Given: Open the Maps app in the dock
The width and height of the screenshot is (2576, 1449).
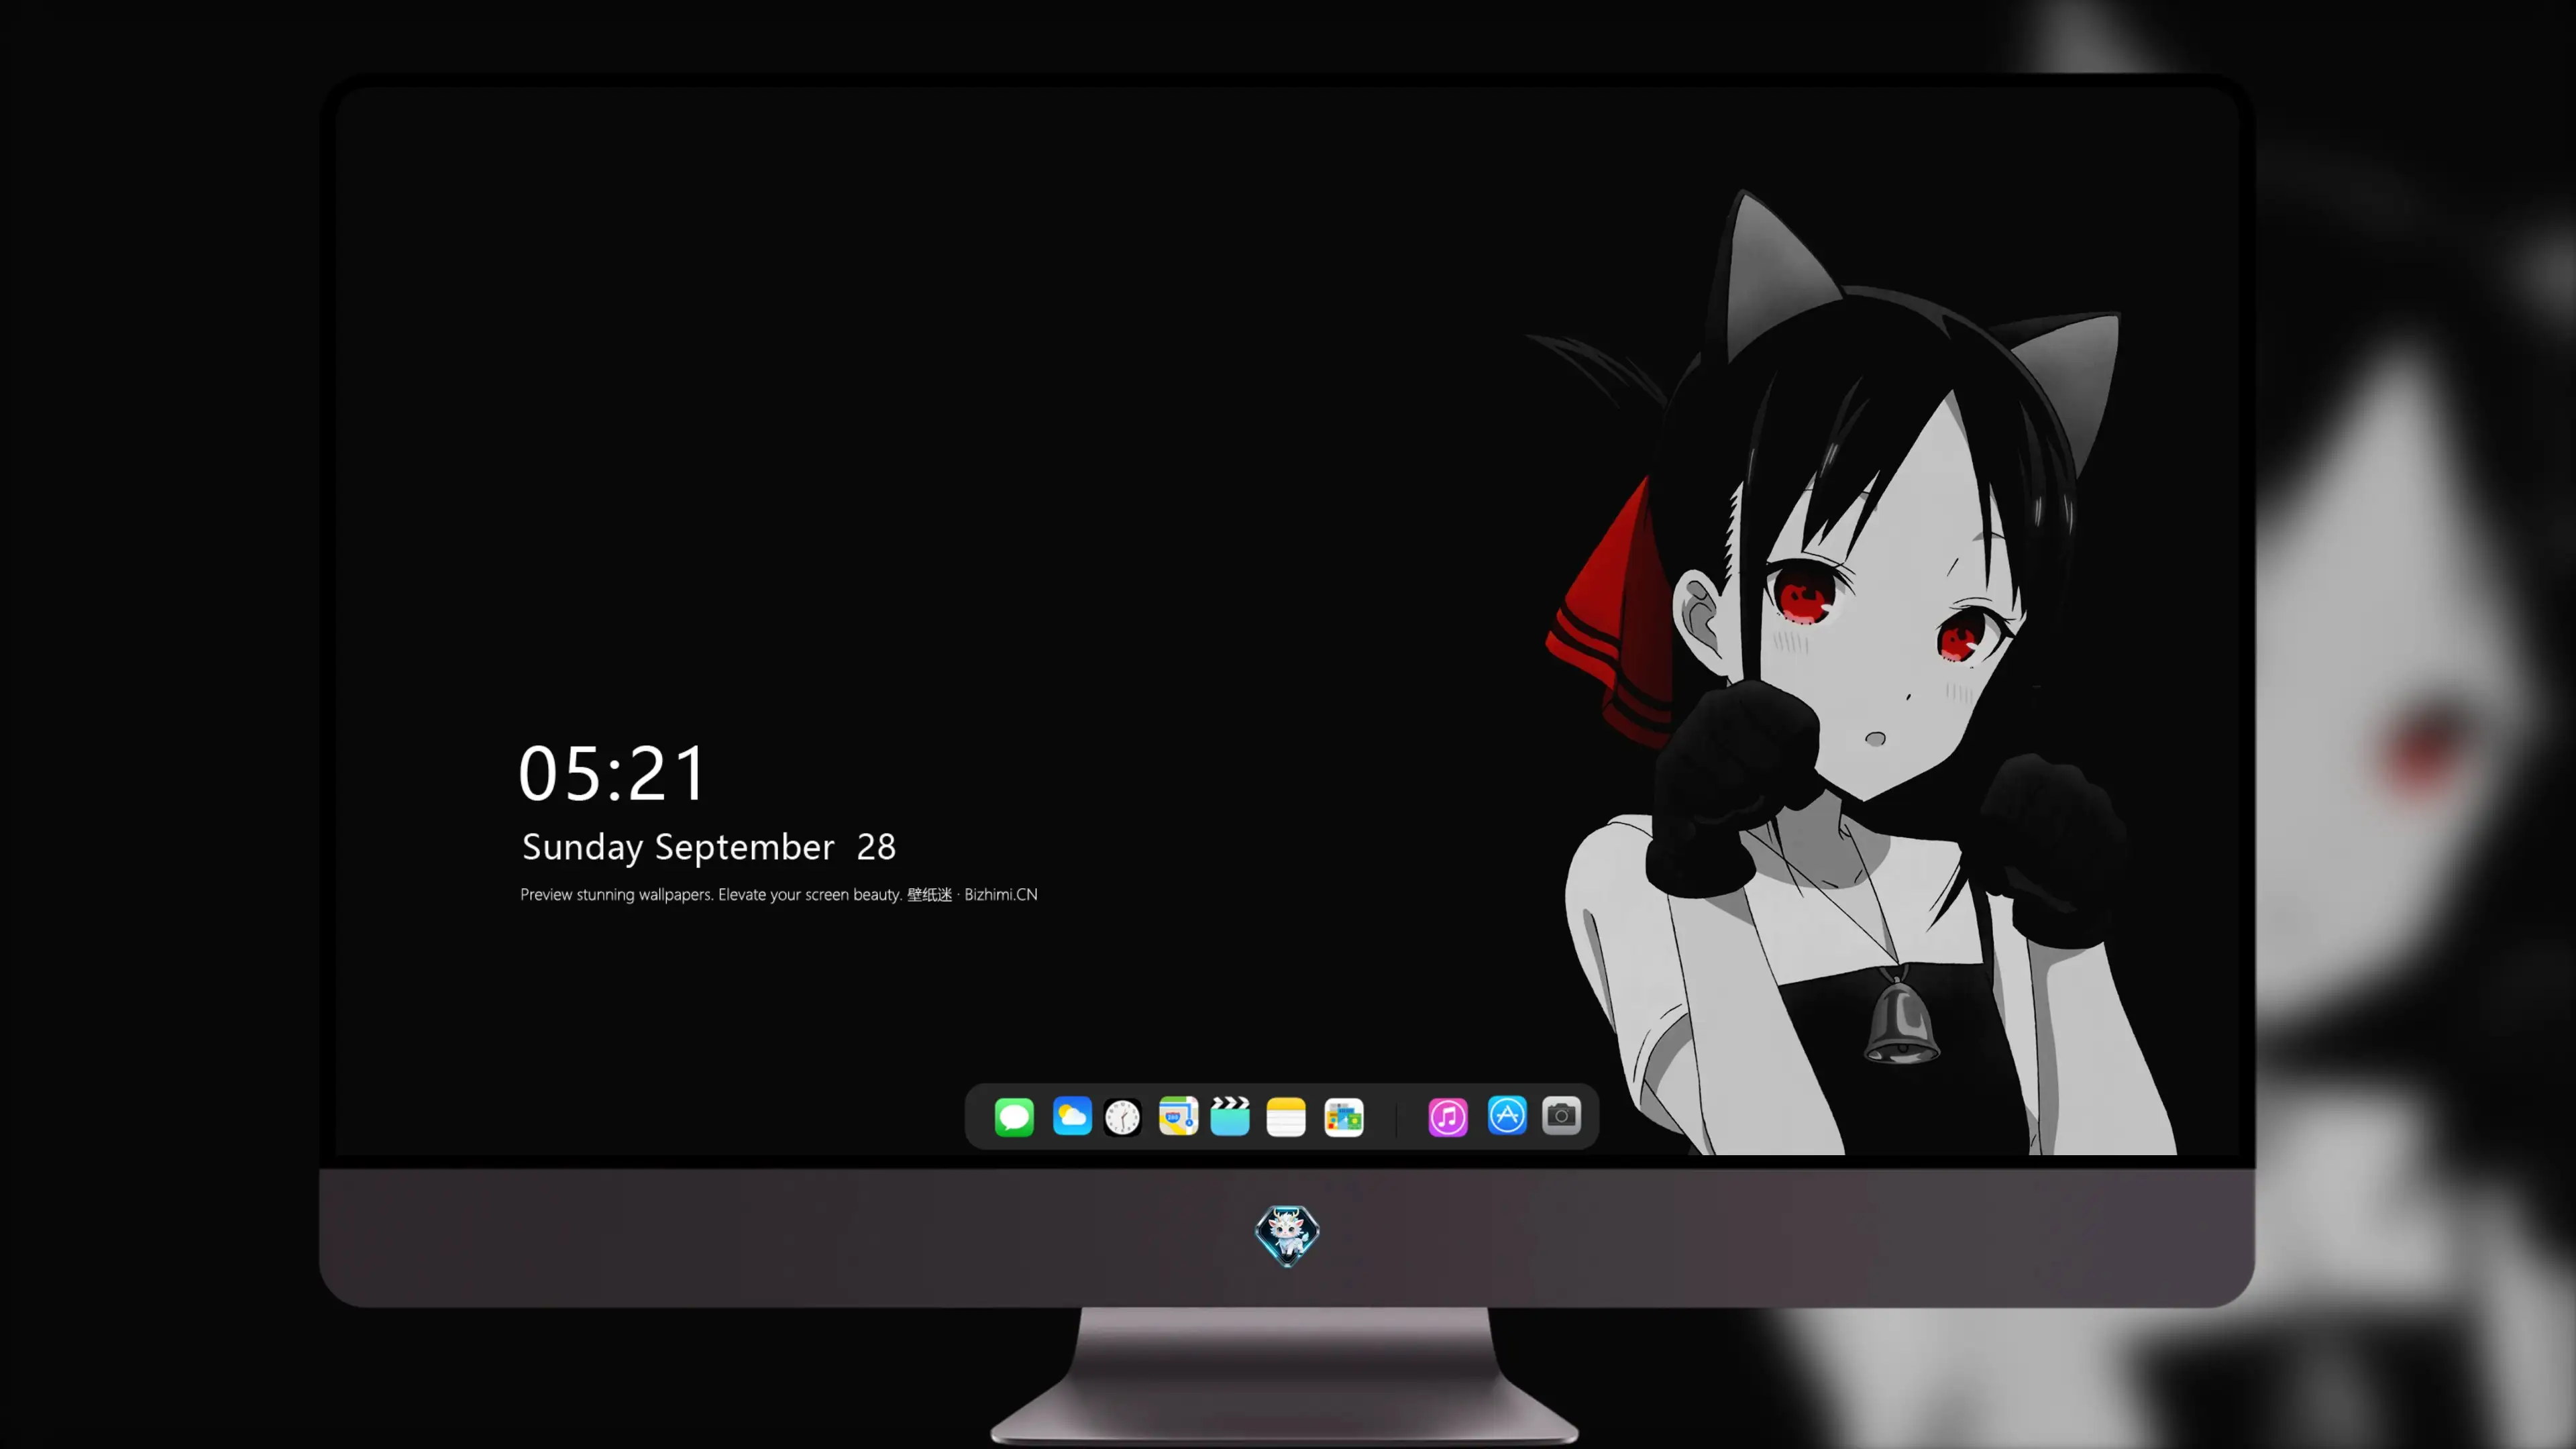Looking at the screenshot, I should tap(1178, 1116).
